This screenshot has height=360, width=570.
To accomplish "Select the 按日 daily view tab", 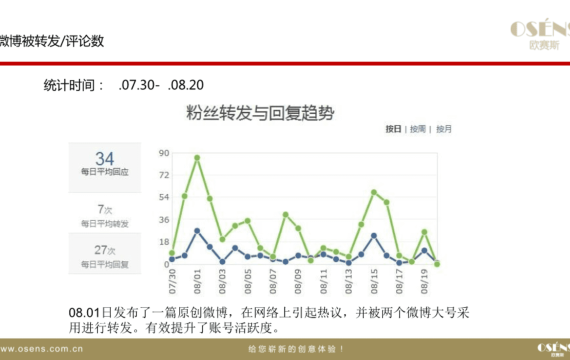I will coord(393,129).
